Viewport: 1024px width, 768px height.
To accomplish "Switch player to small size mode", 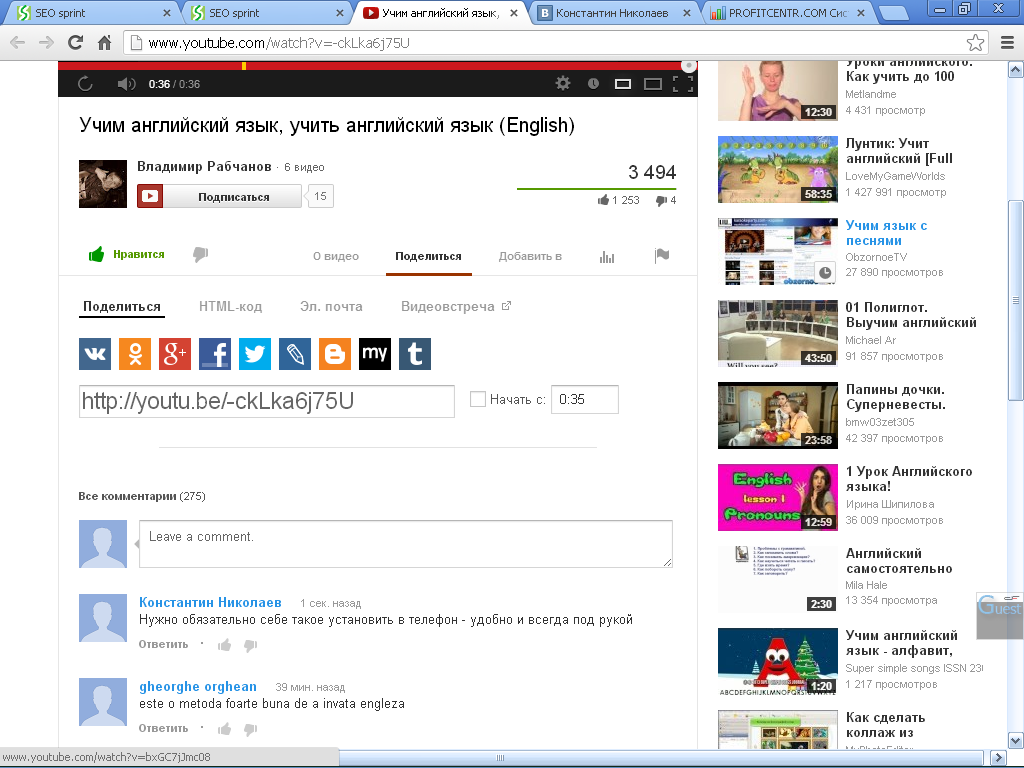I will pos(623,84).
